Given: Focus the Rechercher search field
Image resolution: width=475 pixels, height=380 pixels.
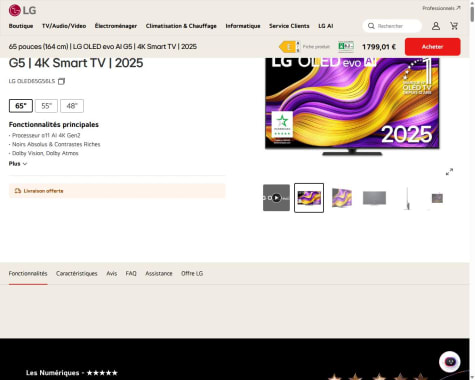Looking at the screenshot, I should (x=392, y=26).
